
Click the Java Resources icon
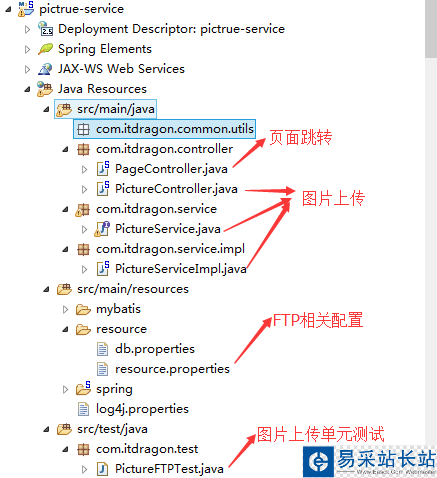tap(45, 89)
